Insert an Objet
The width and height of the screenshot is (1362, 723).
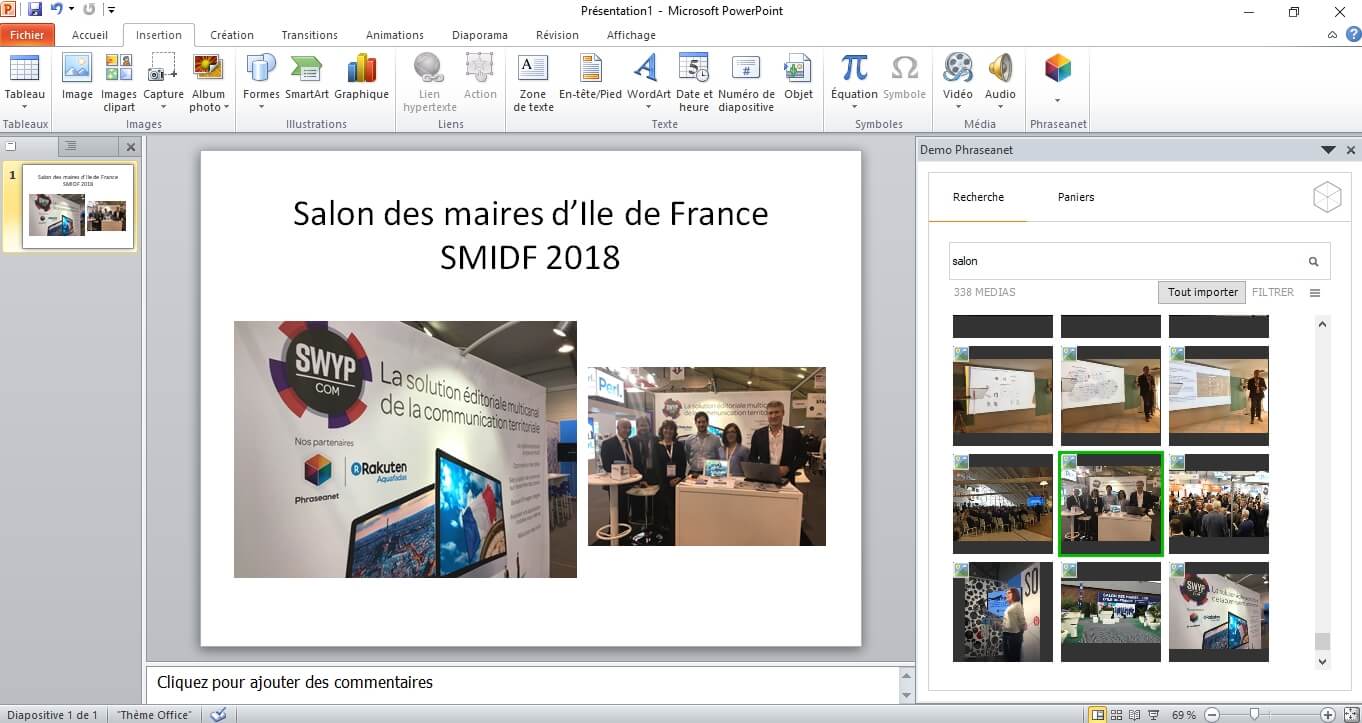[x=798, y=69]
